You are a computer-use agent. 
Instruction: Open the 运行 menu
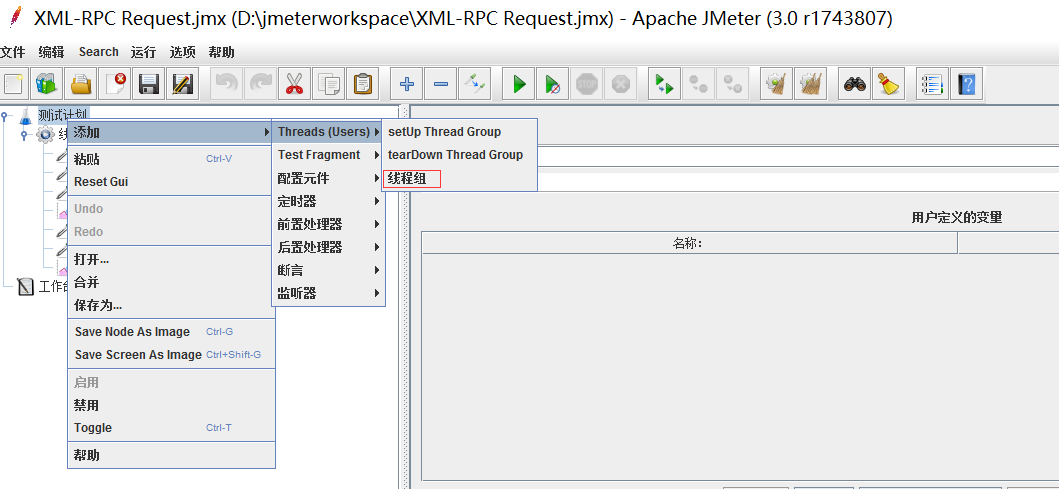143,52
